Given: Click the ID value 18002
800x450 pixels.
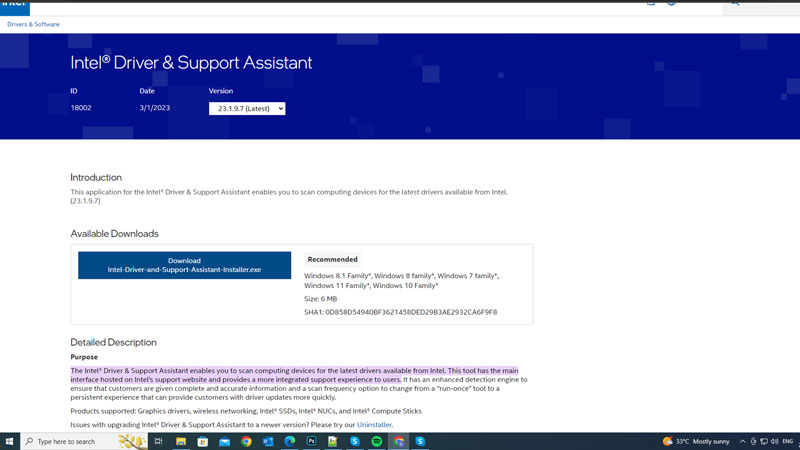Looking at the screenshot, I should point(81,108).
